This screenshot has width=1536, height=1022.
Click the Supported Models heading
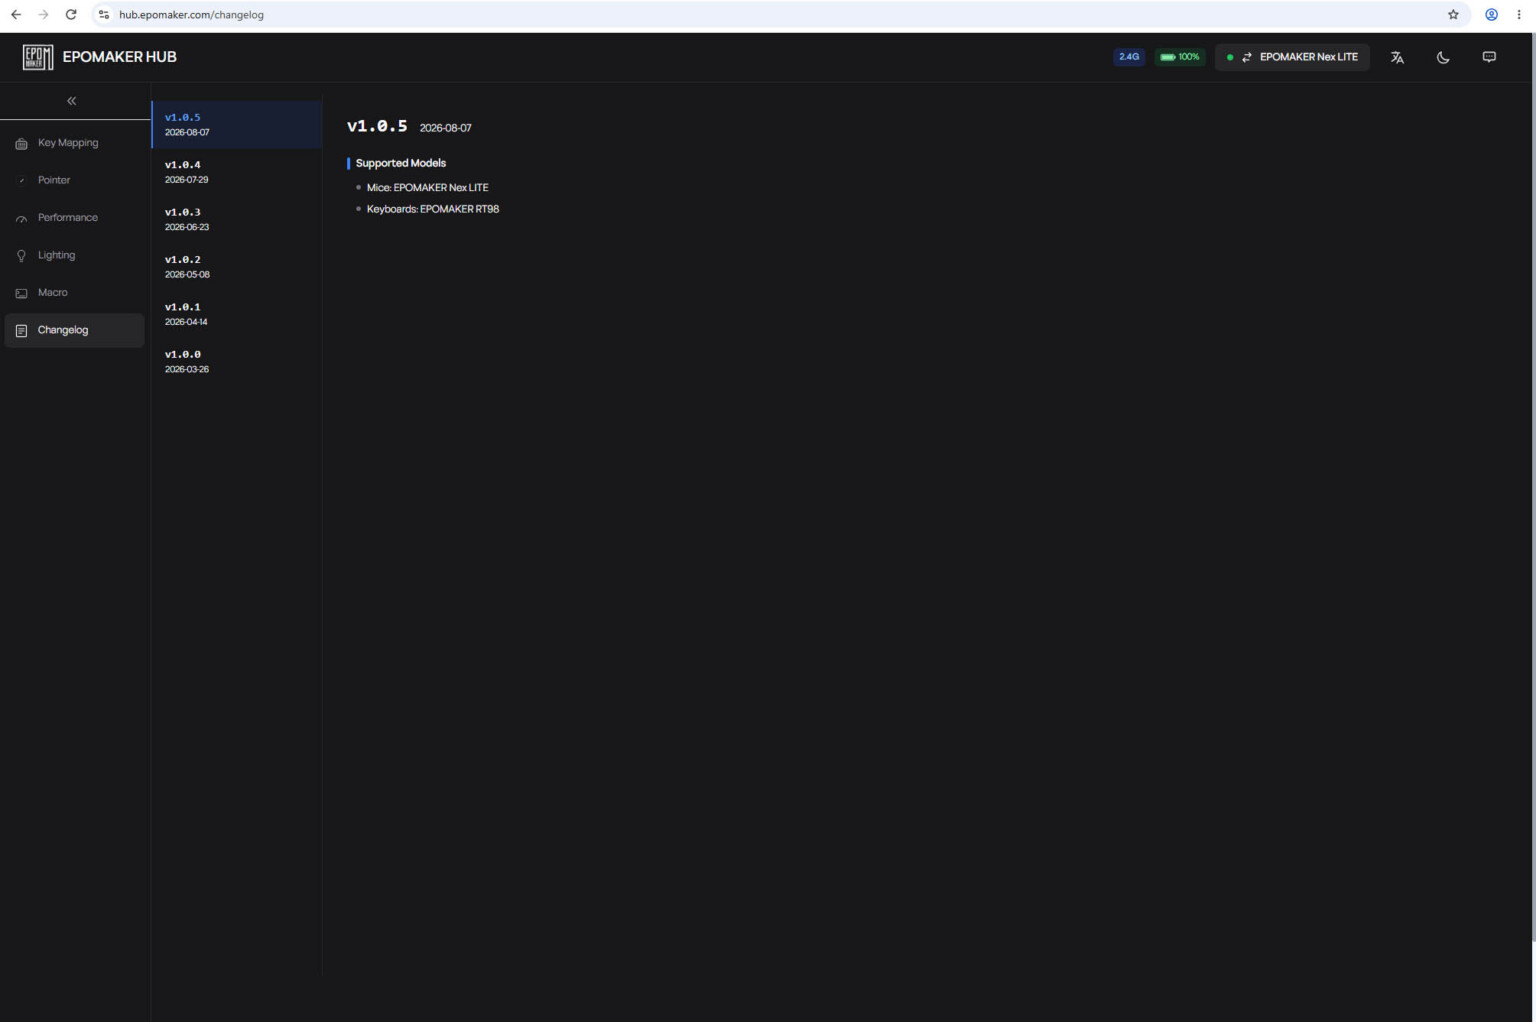pos(401,163)
